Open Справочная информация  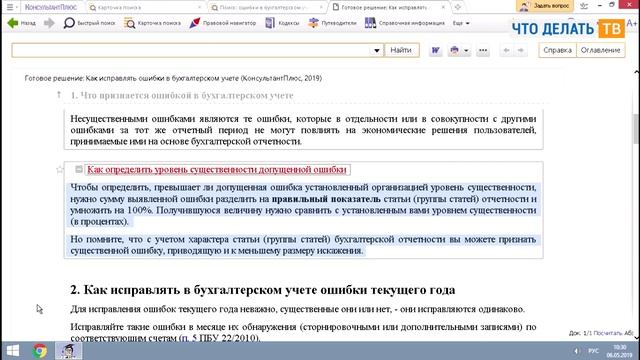click(404, 23)
